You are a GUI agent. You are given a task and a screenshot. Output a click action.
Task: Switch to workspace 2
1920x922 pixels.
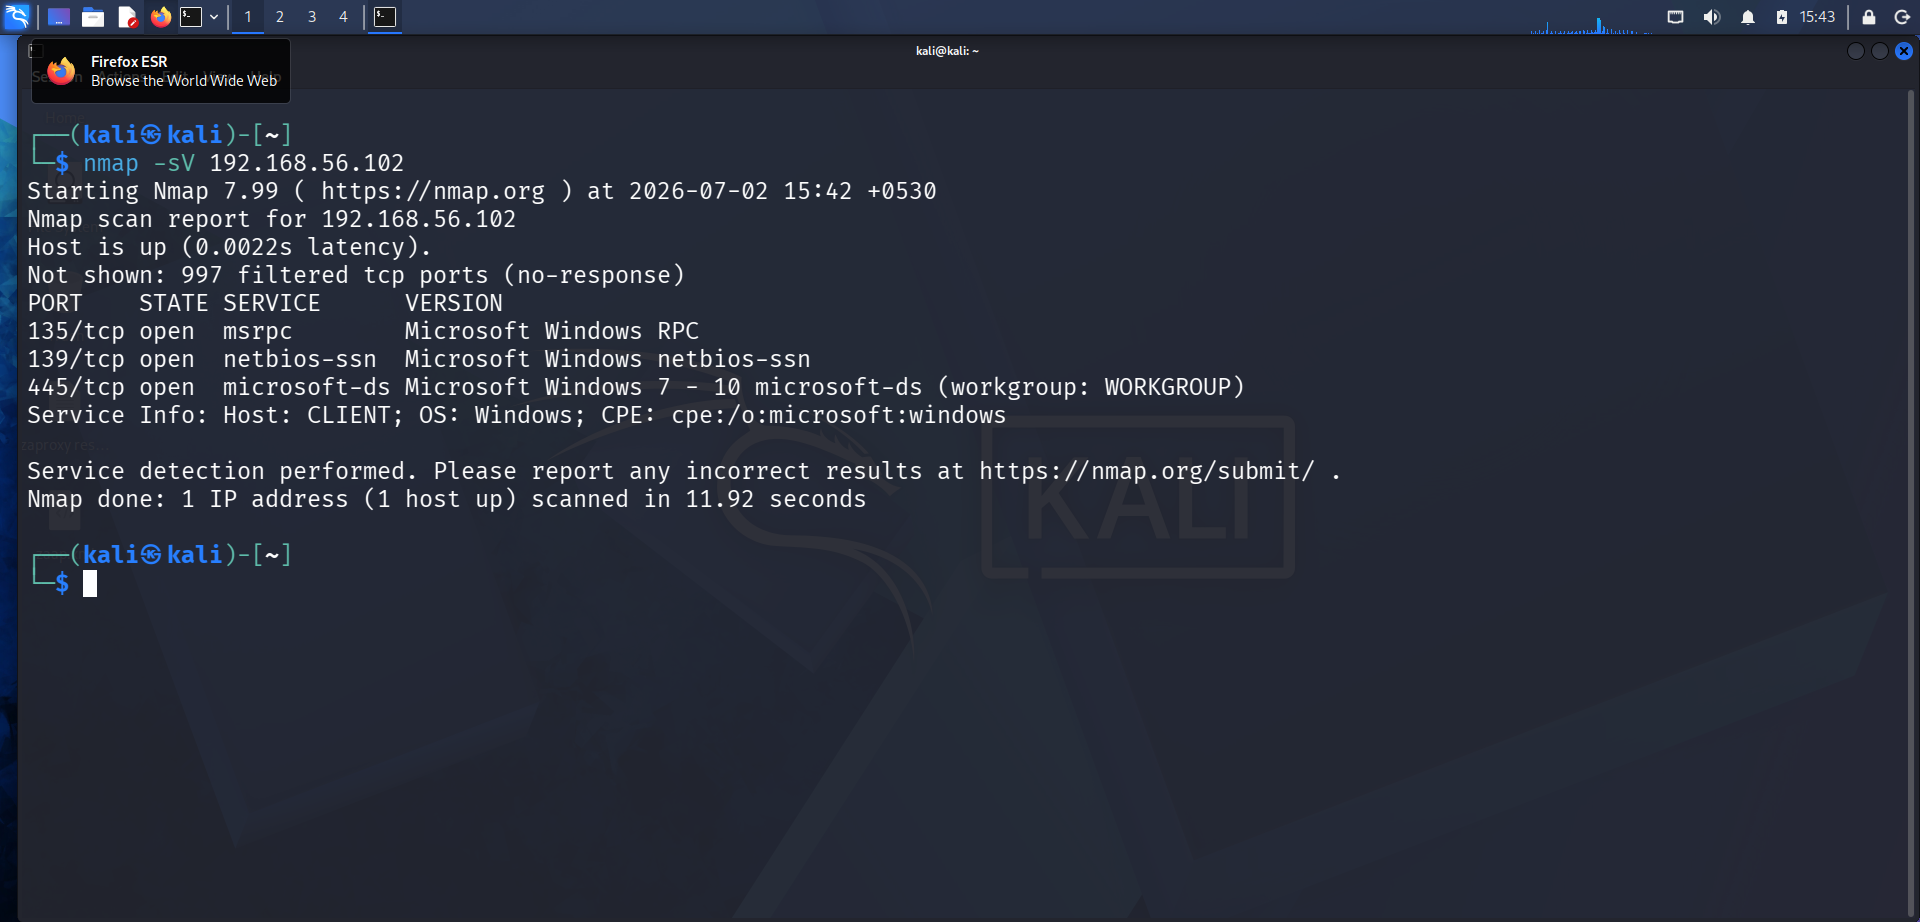[280, 17]
